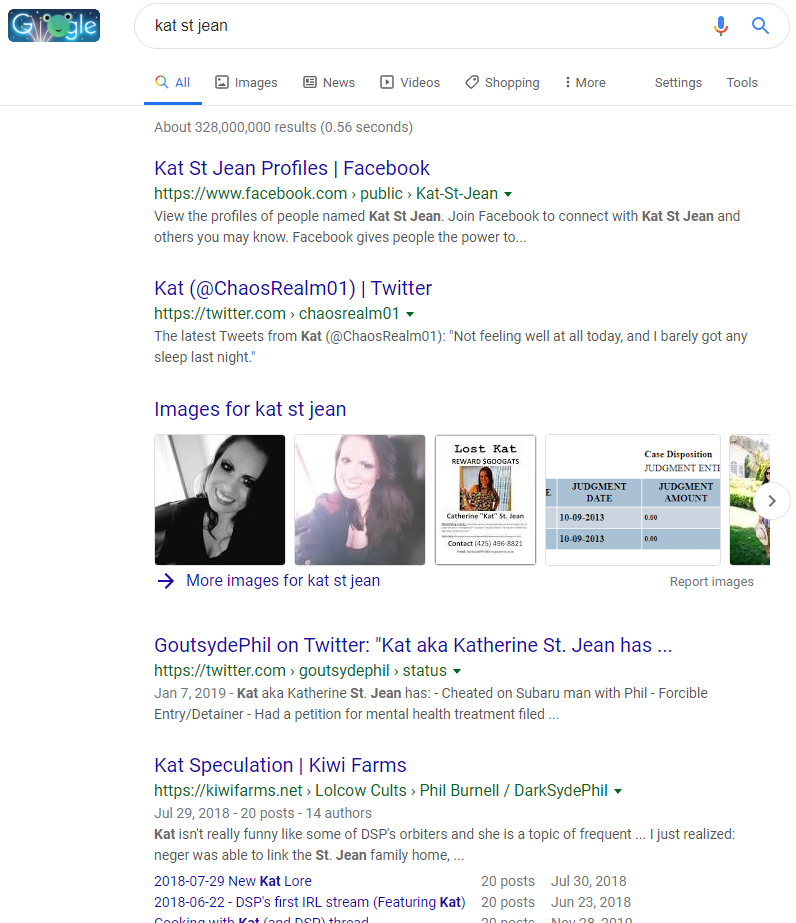Go to the Shopping tab
The height and width of the screenshot is (923, 796).
click(x=502, y=83)
